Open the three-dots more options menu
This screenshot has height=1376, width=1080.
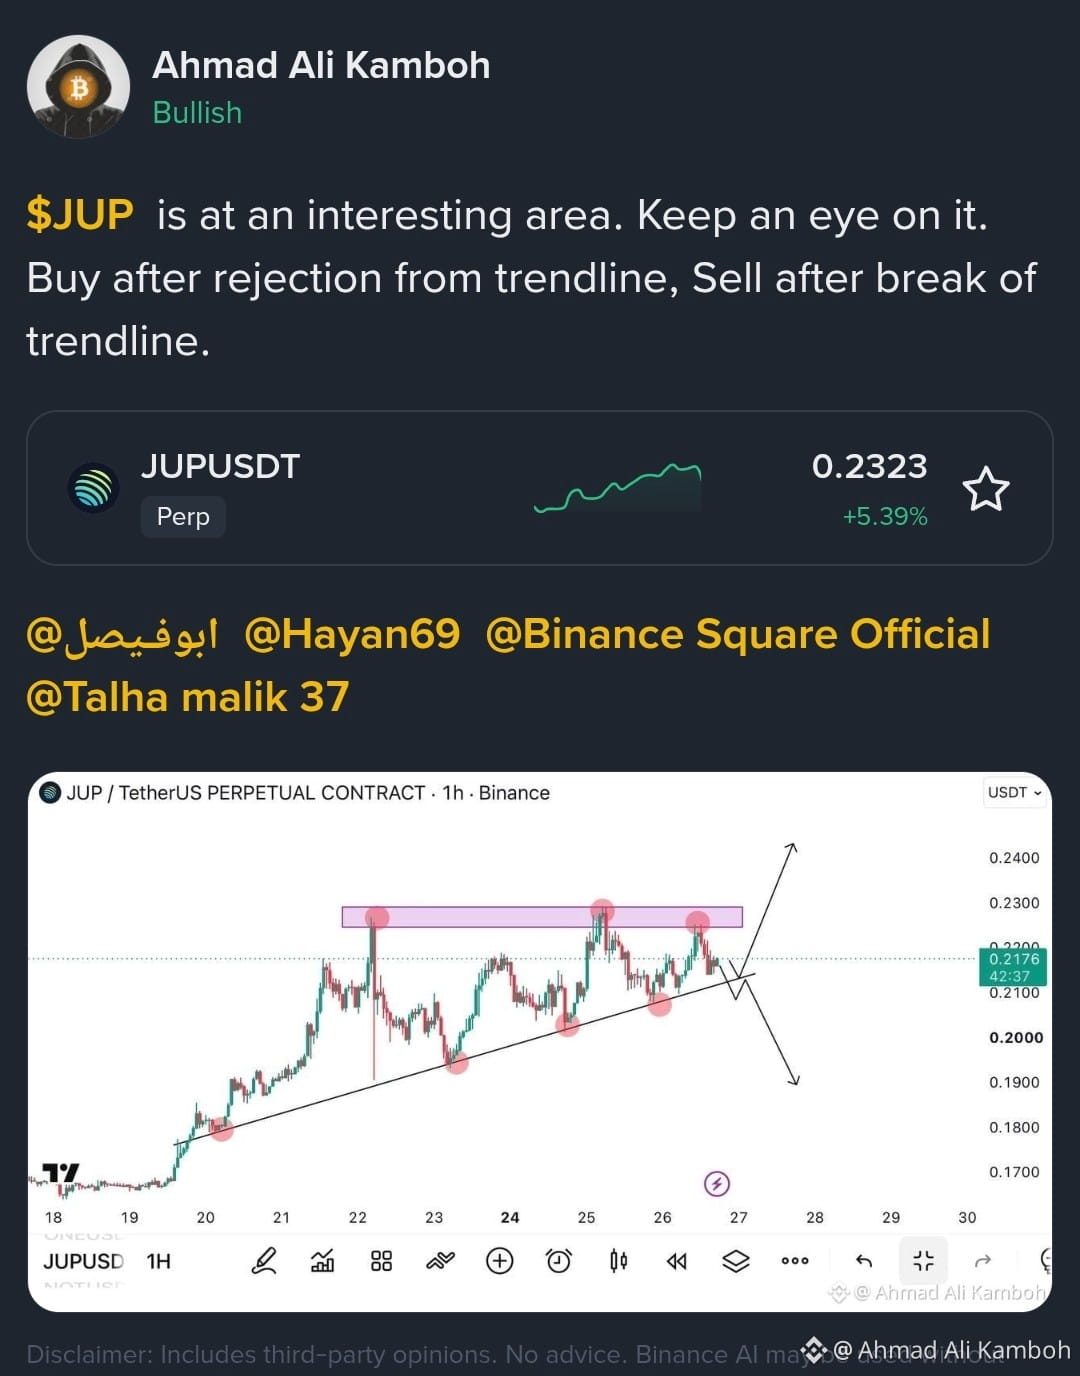(x=795, y=1261)
